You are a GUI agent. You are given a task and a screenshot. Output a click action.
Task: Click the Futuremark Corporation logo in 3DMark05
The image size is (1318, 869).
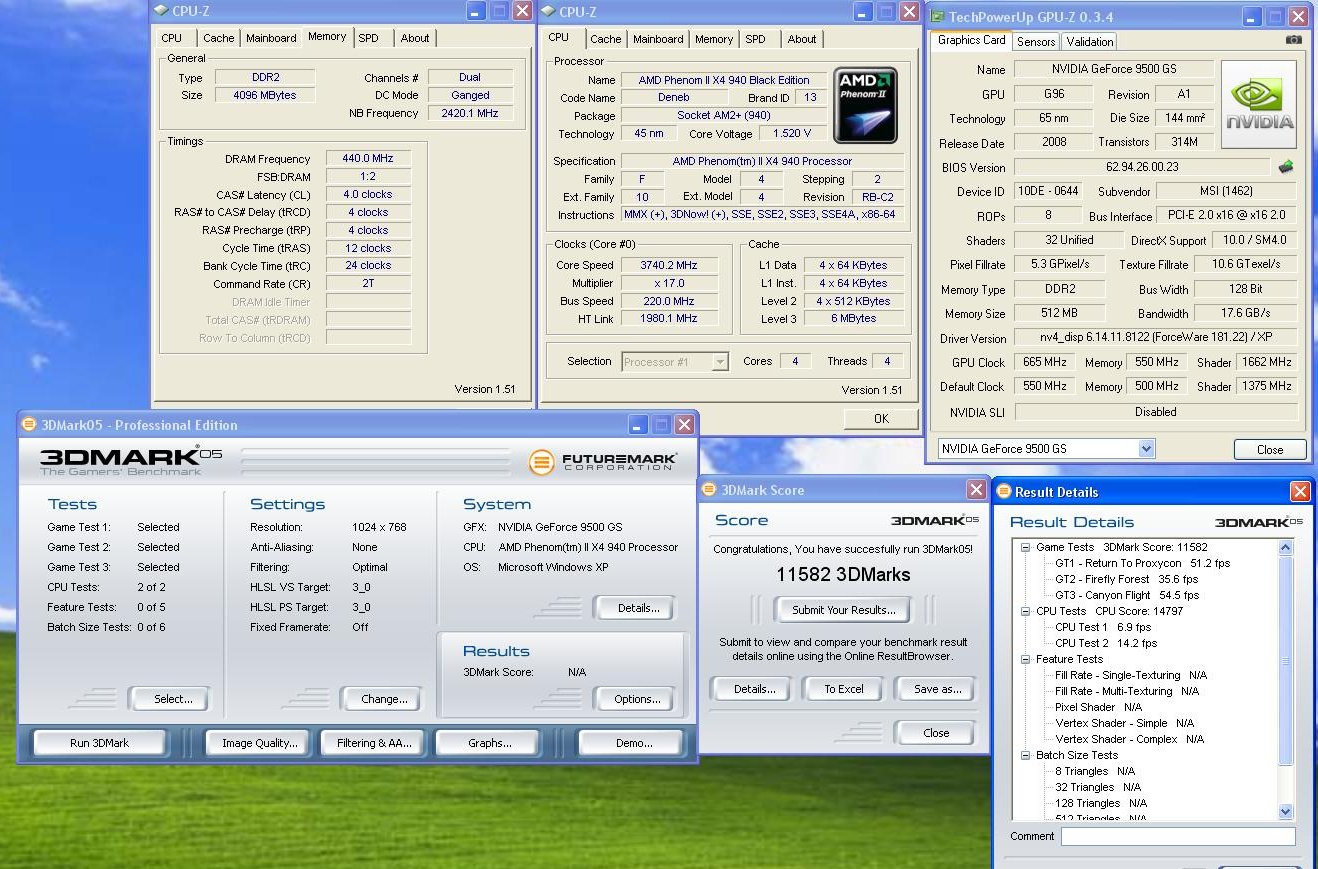pyautogui.click(x=603, y=462)
